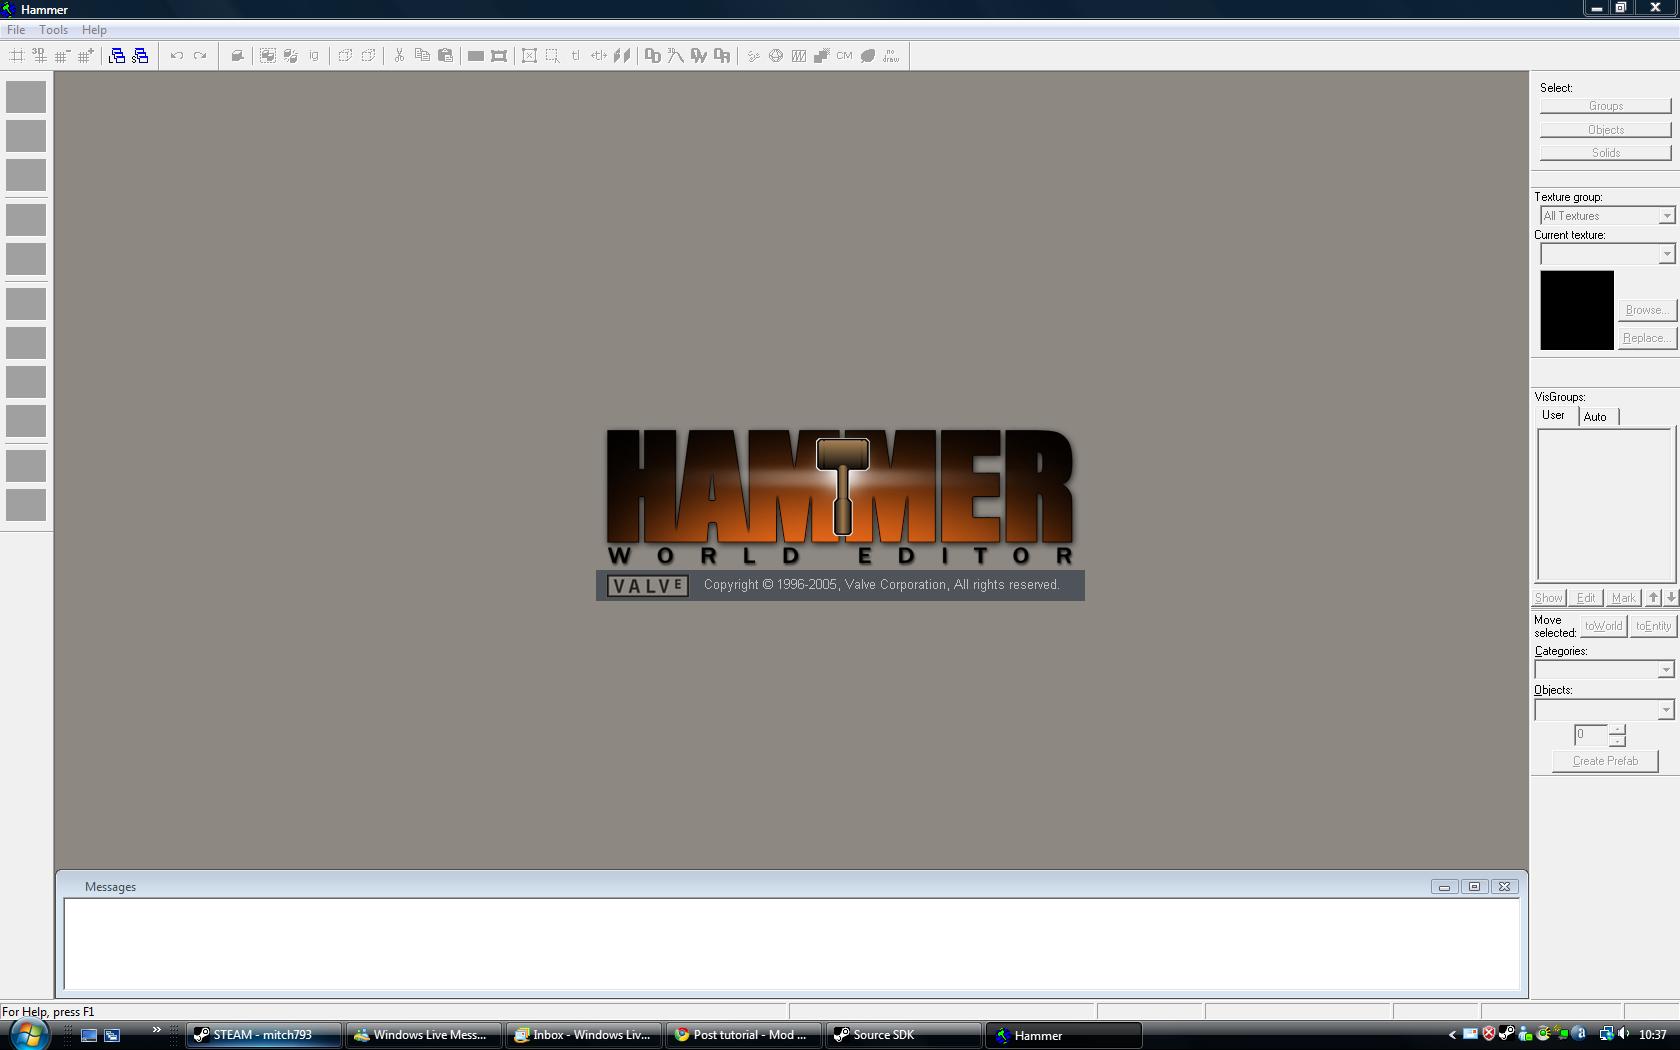This screenshot has height=1050, width=1680.
Task: Click the load window state icon
Action: [x=117, y=56]
